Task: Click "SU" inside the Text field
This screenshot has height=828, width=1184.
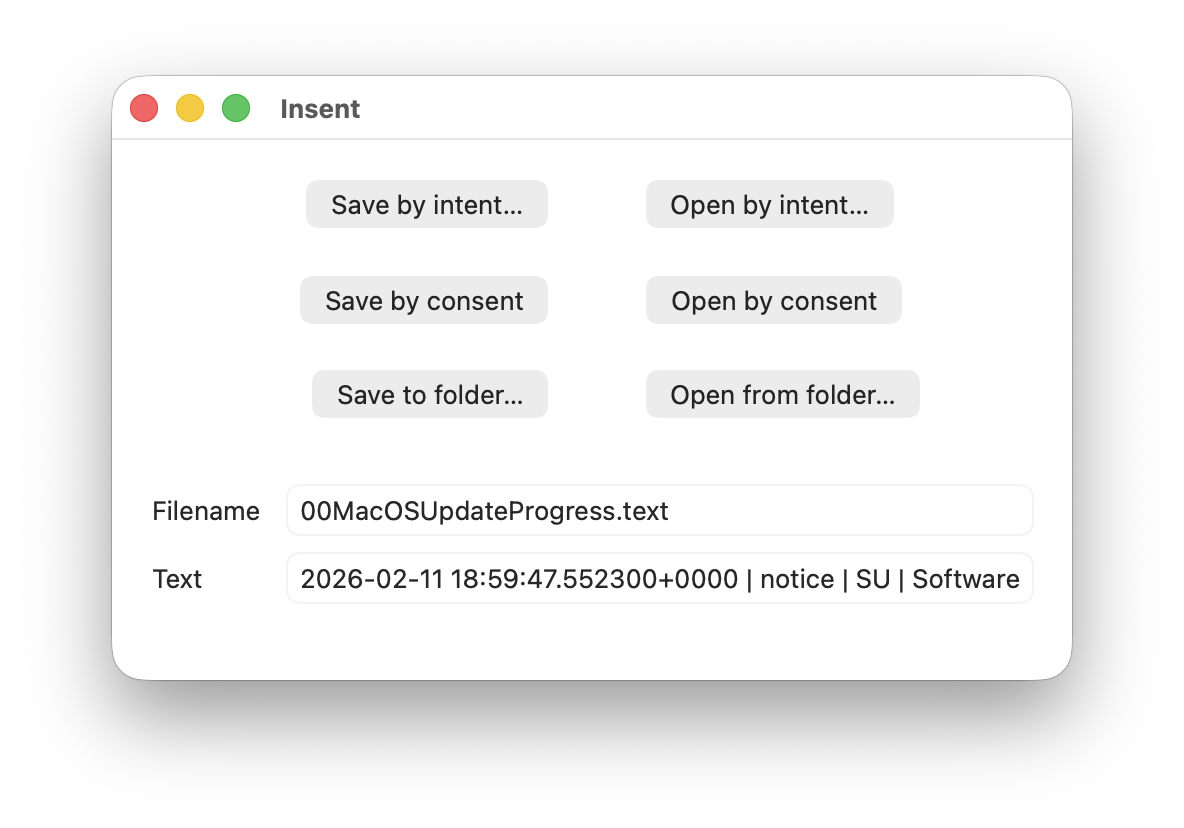Action: click(873, 579)
